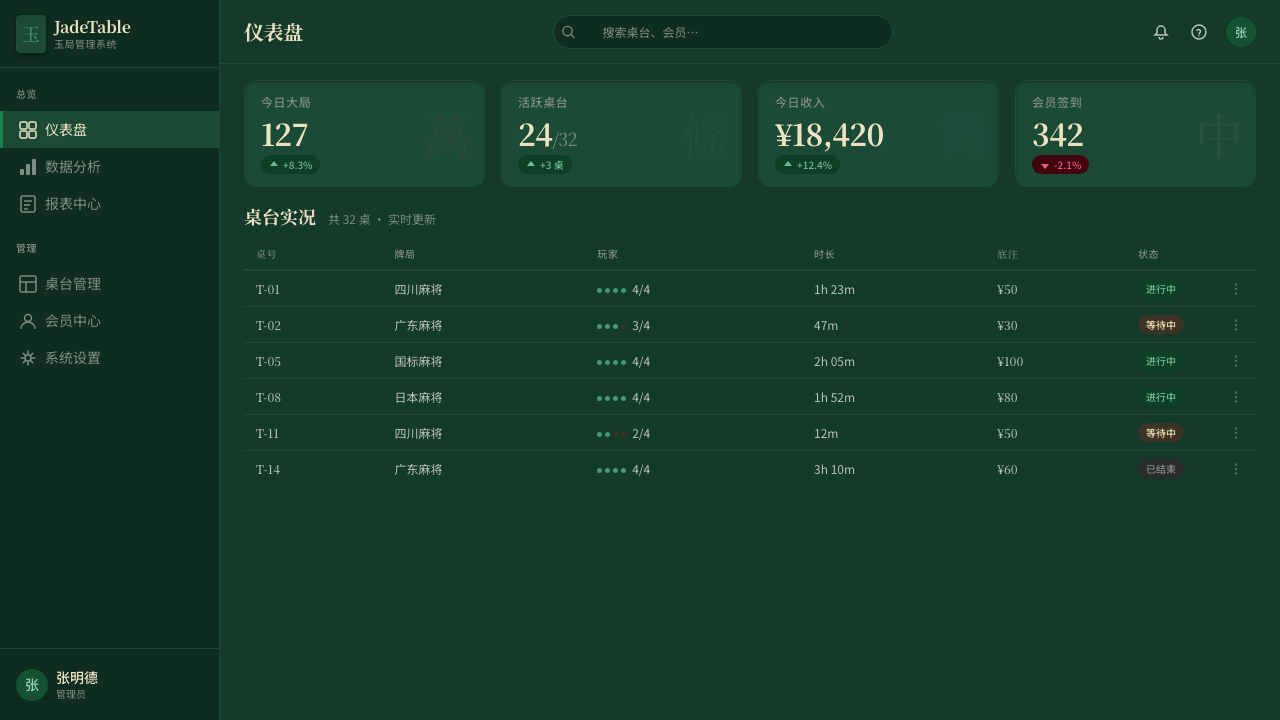Select table number T-05
Image resolution: width=1280 pixels, height=720 pixels.
point(268,362)
